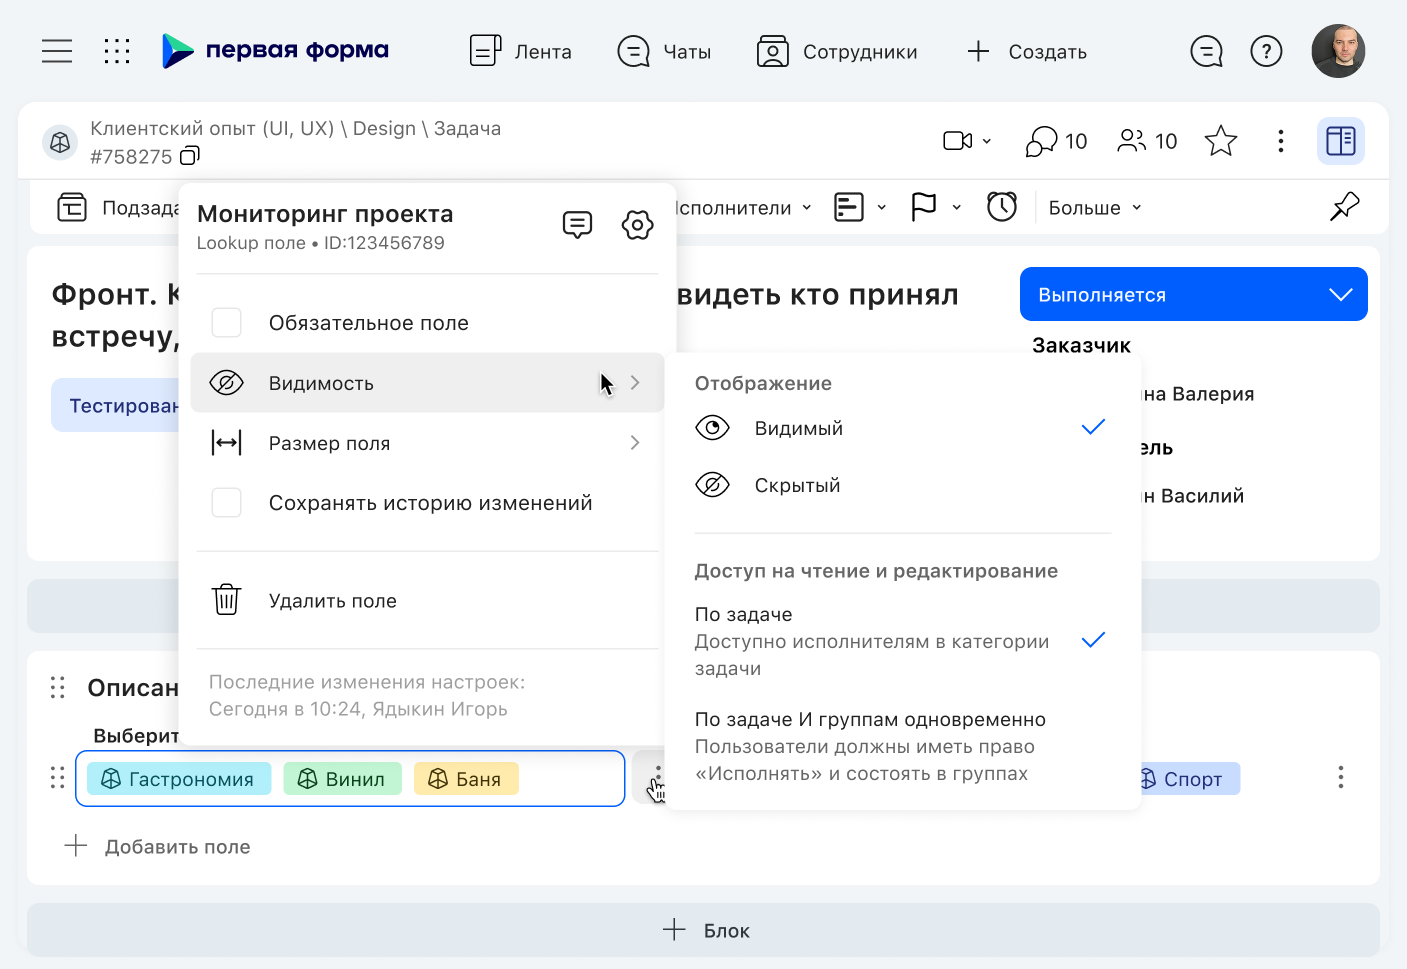This screenshot has width=1407, height=969.
Task: Set a reminder using the alarm clock icon
Action: (x=1002, y=206)
